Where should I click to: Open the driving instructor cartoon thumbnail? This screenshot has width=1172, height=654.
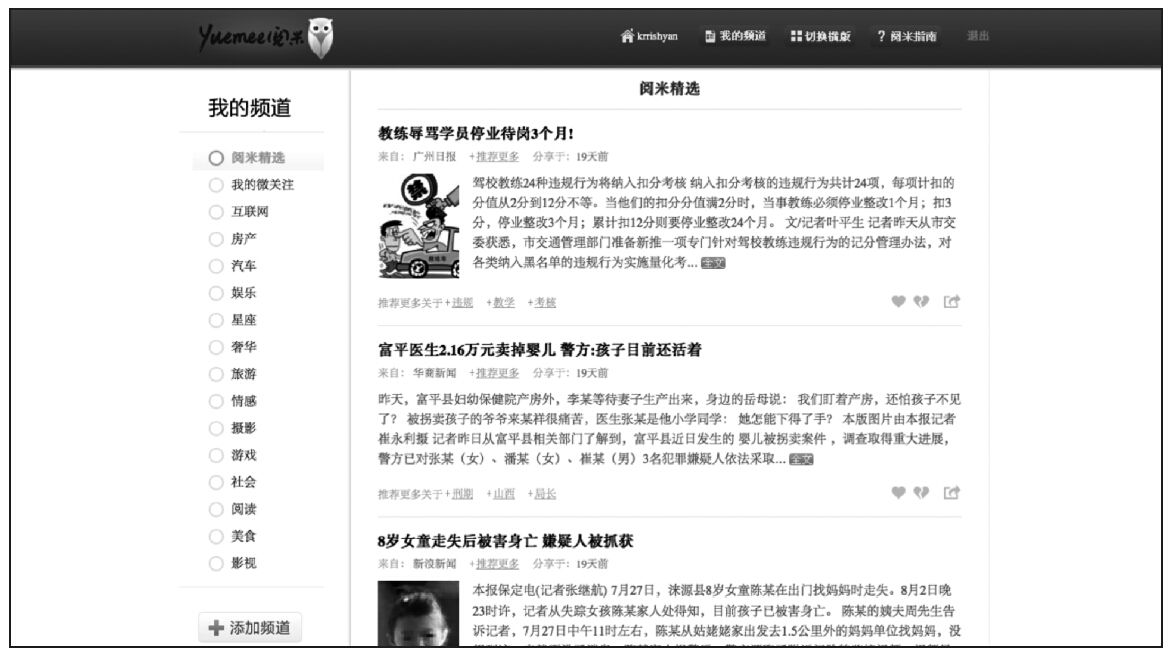419,226
